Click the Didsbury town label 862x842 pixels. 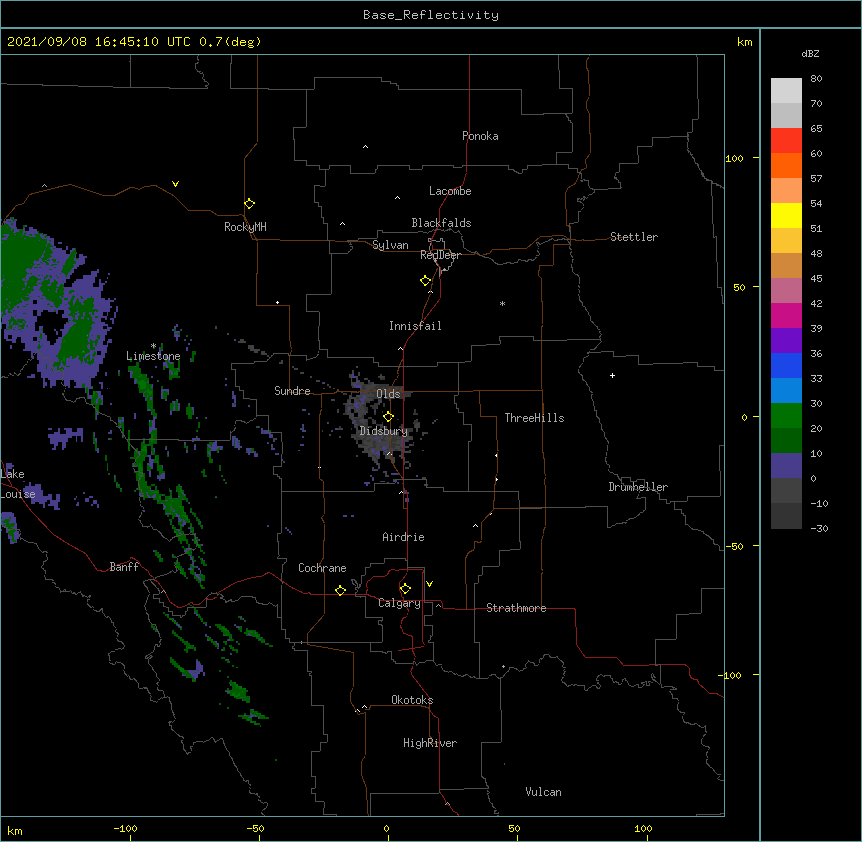[384, 431]
